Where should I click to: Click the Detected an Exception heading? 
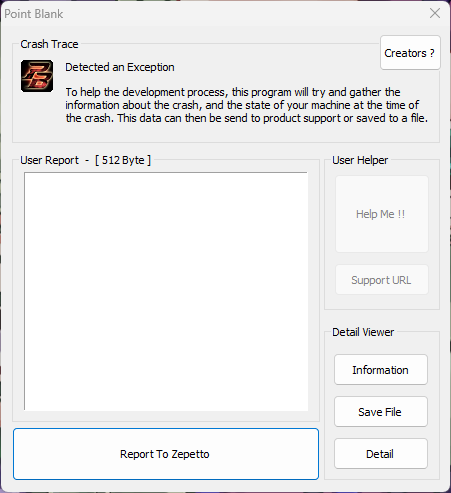(x=120, y=67)
